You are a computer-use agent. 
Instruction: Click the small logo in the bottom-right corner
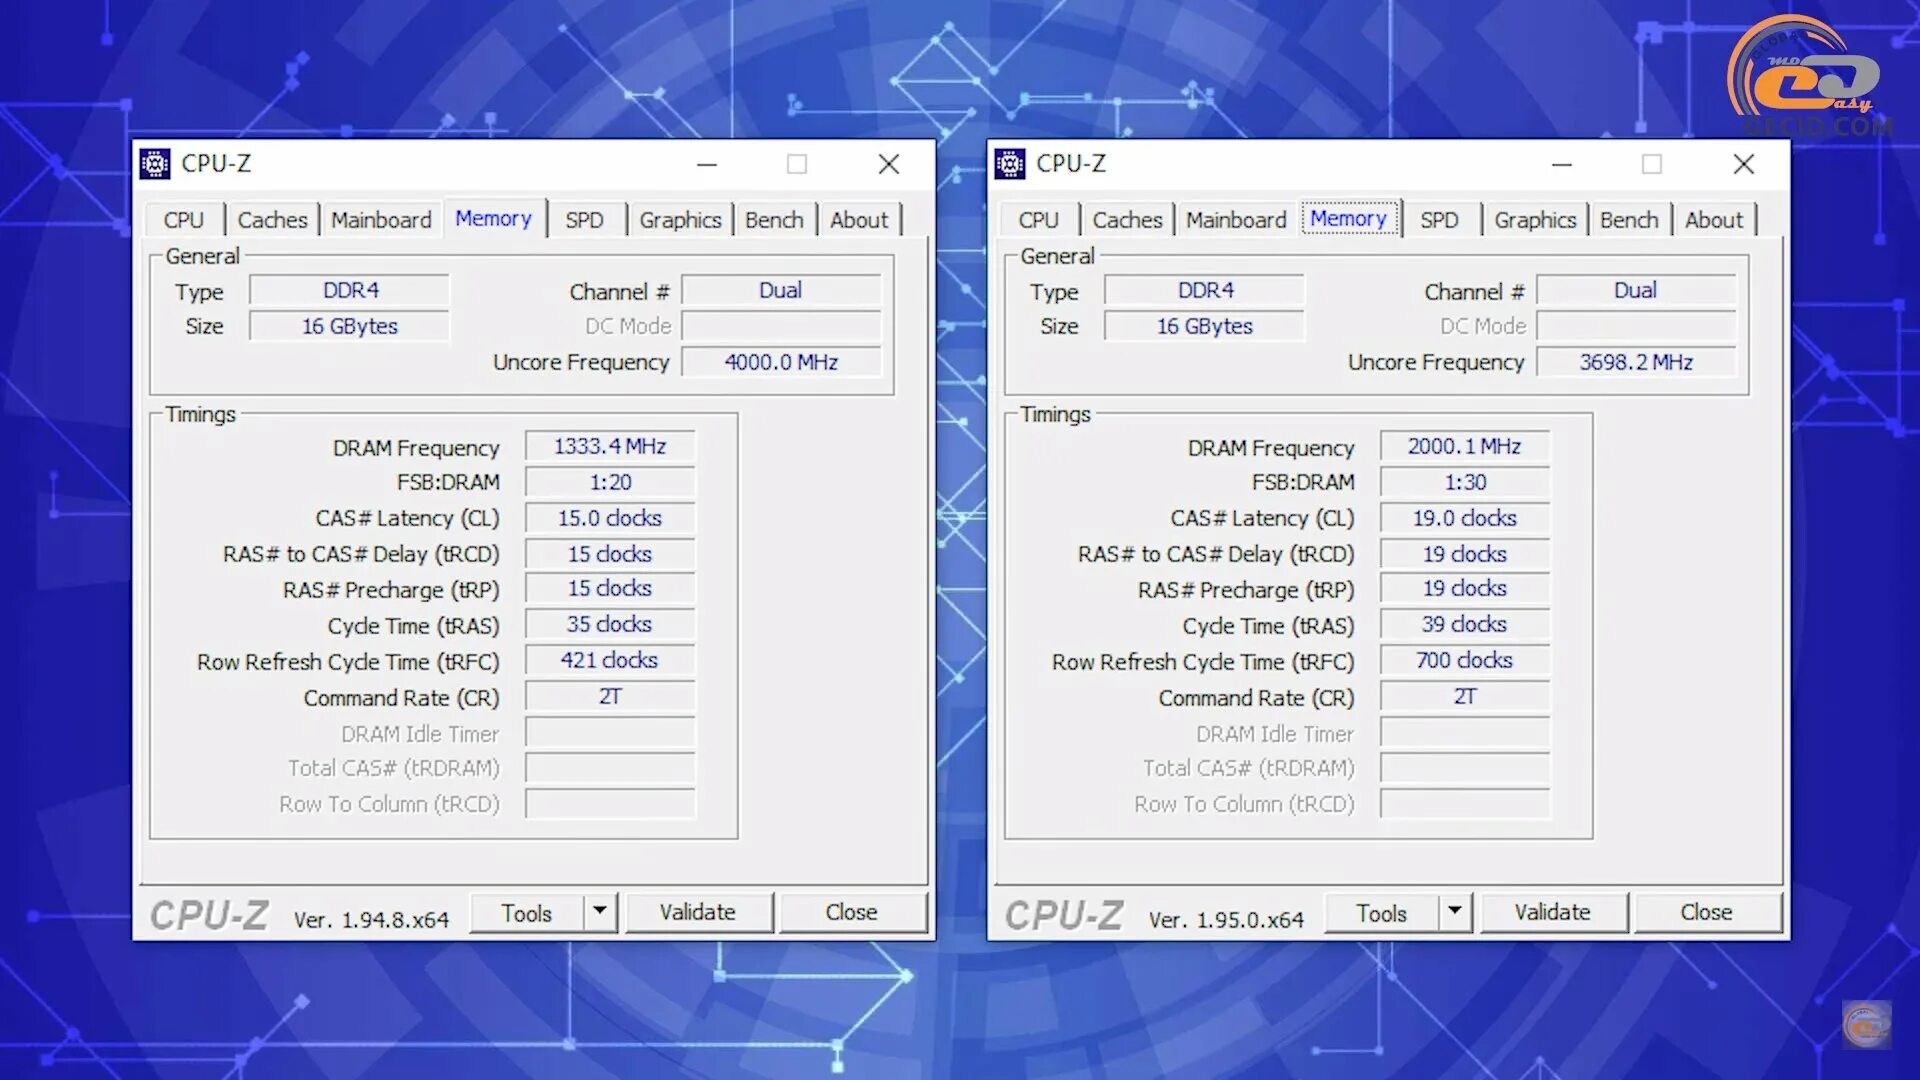(x=1866, y=1026)
